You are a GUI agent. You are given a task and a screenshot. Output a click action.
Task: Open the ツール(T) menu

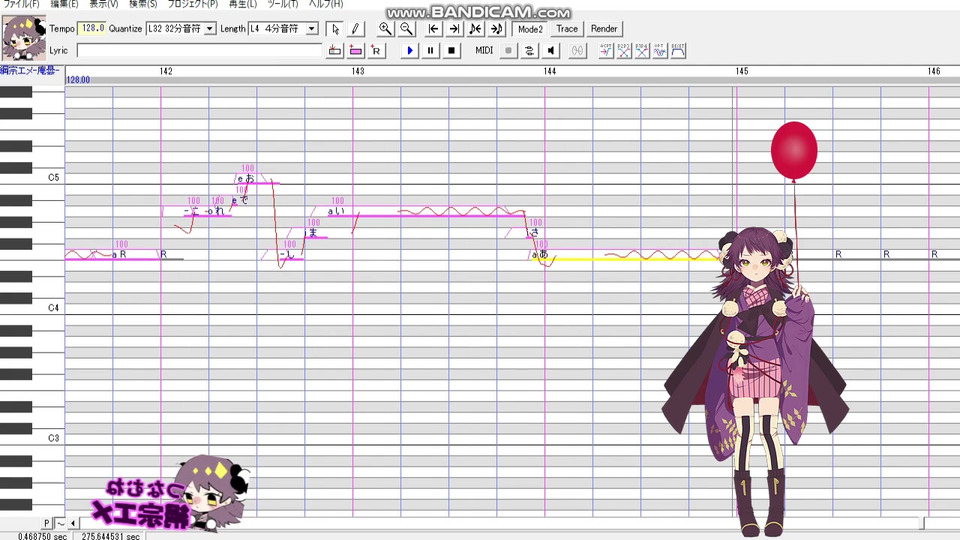282,4
